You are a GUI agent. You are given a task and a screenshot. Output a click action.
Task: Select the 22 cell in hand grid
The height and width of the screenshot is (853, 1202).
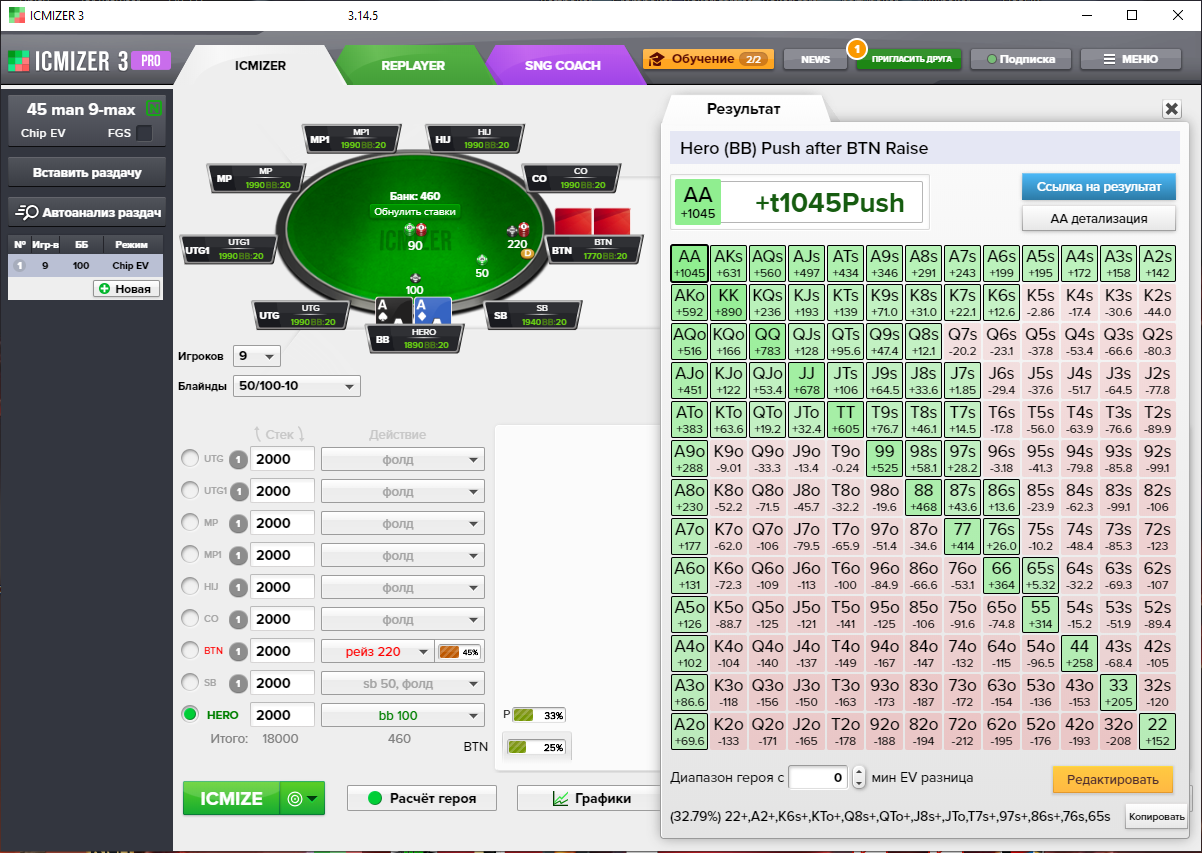tap(1158, 732)
